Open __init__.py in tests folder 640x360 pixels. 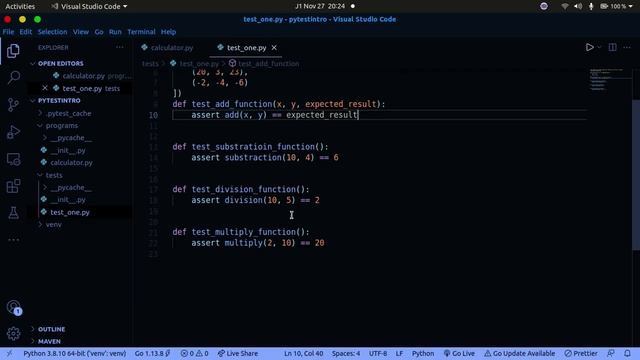68,200
